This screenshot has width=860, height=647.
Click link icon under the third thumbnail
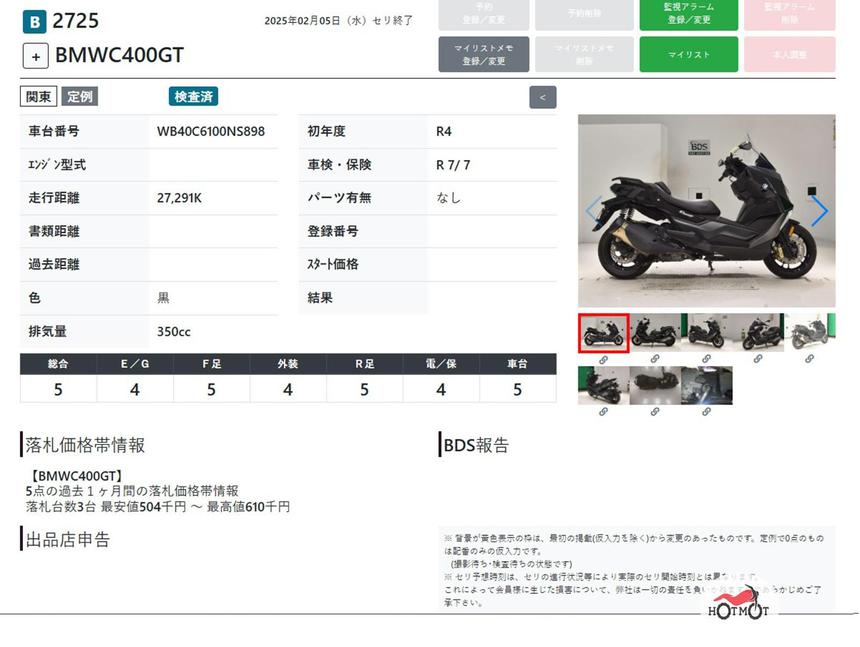707,359
